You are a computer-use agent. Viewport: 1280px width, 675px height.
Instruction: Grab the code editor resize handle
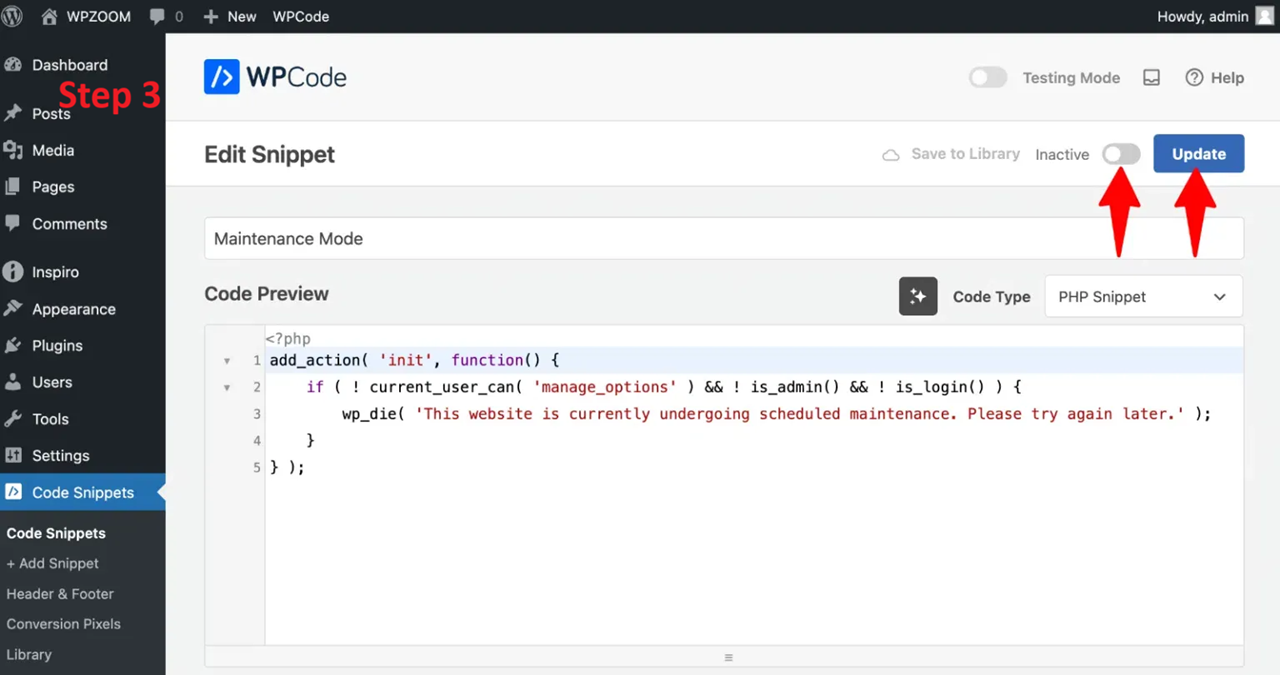(728, 657)
